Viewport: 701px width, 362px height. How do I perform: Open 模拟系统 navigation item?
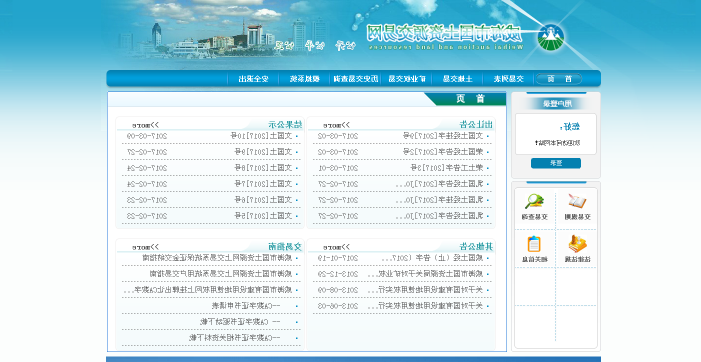point(304,79)
